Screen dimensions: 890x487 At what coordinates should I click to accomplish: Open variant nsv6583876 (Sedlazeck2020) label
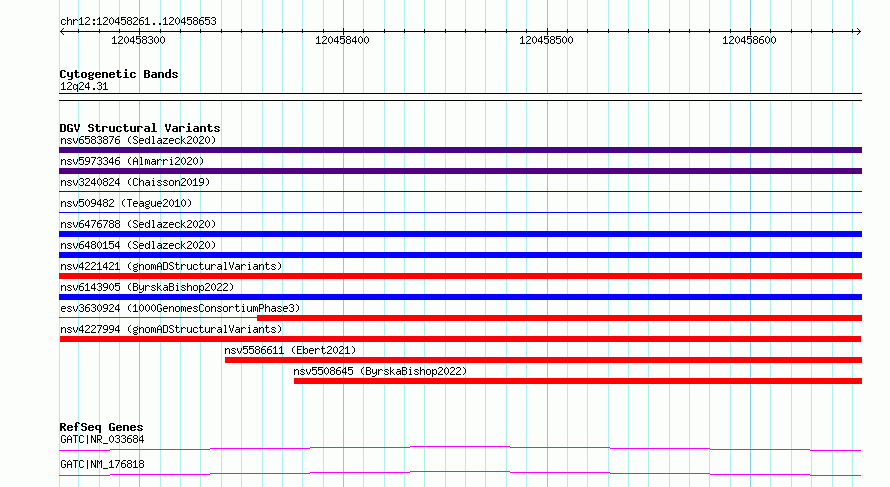point(138,140)
